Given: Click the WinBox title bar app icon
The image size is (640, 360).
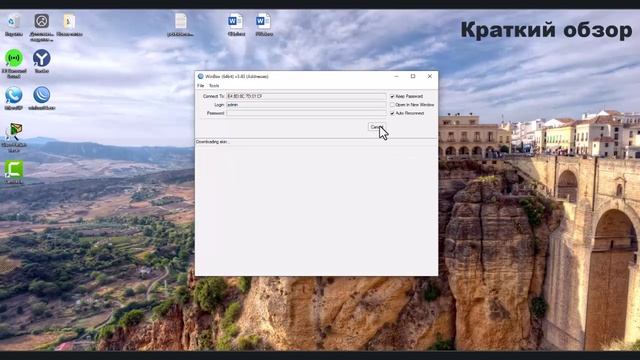Looking at the screenshot, I should pos(200,76).
